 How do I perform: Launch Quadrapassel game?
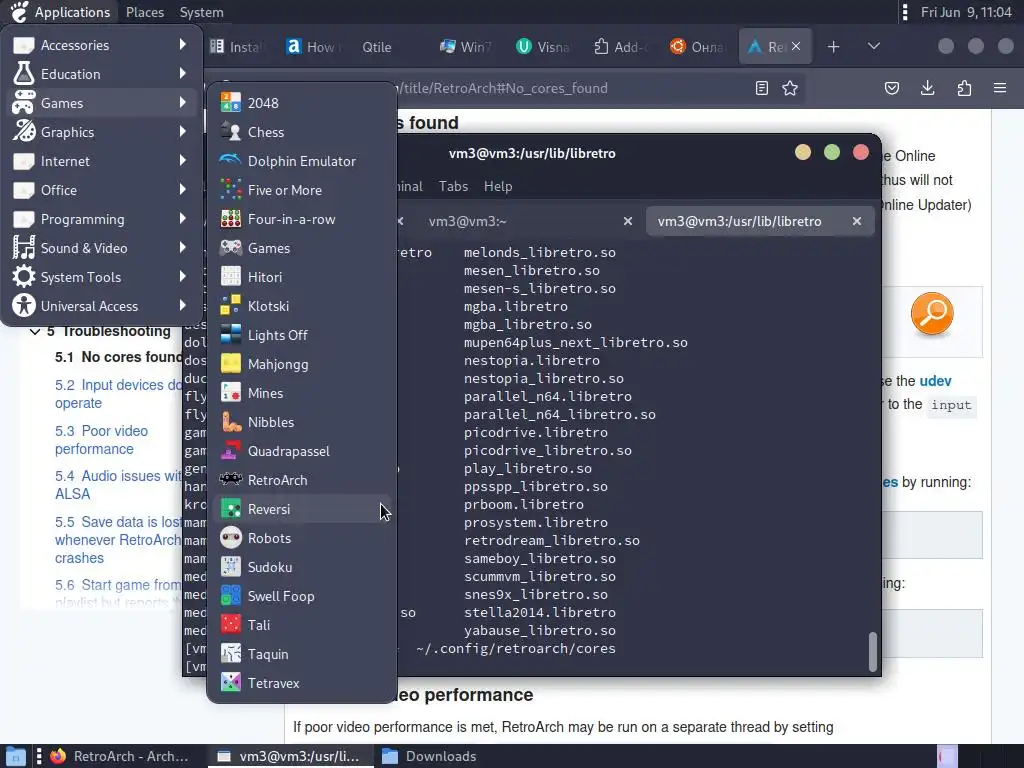302,451
